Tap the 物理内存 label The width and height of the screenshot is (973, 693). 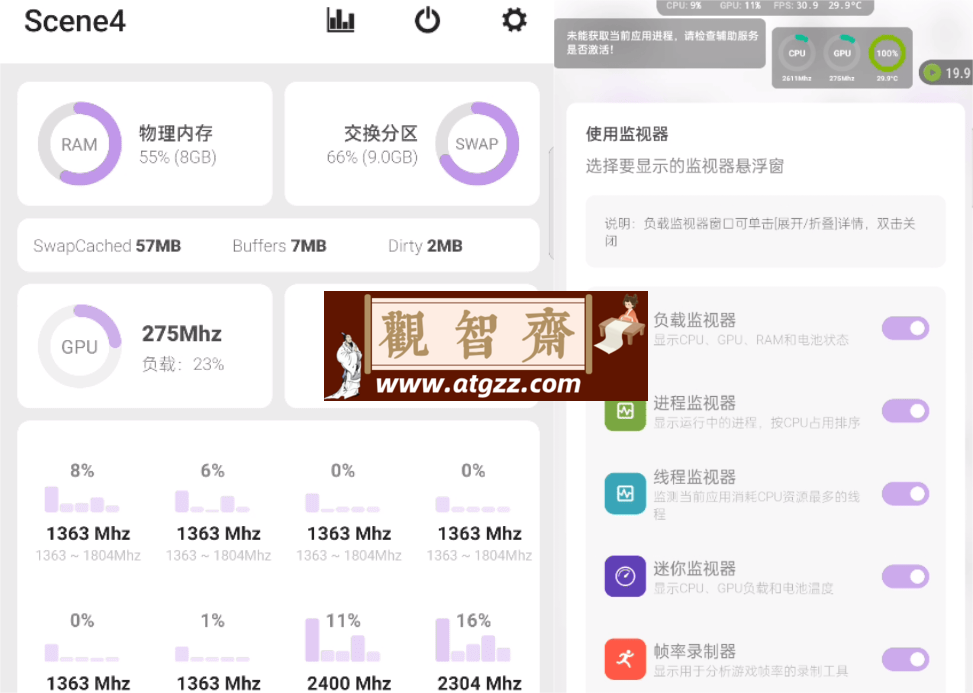(x=176, y=133)
